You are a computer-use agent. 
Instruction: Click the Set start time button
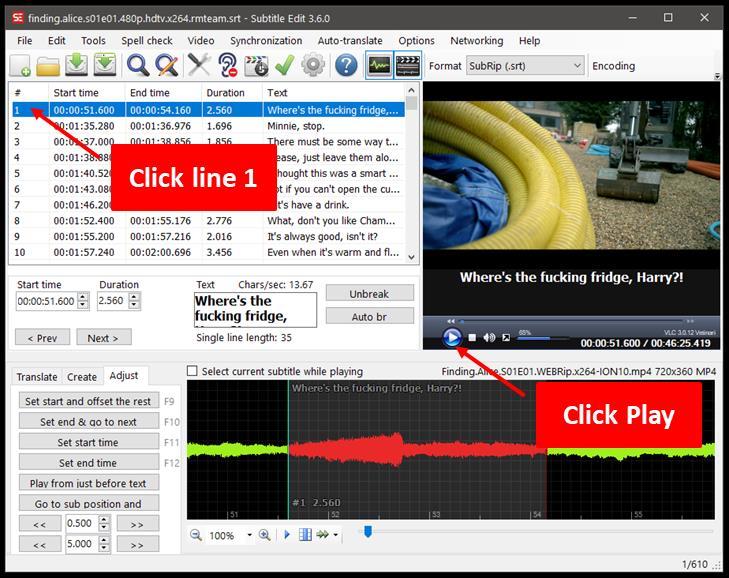click(87, 443)
